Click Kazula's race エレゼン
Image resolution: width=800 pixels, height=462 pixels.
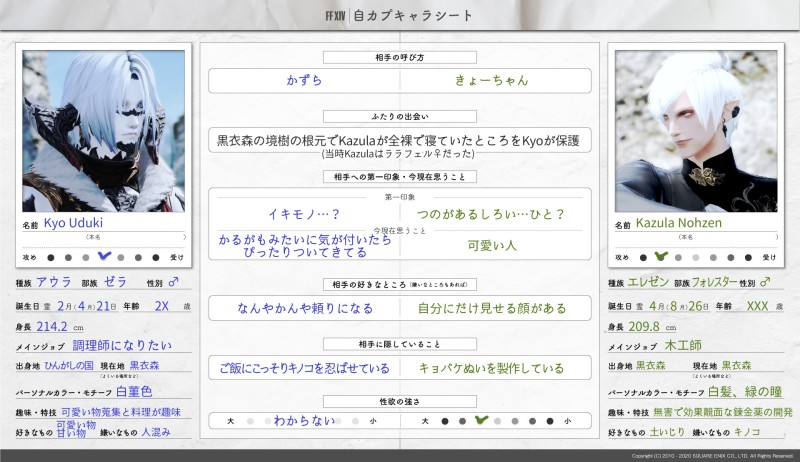pos(648,281)
